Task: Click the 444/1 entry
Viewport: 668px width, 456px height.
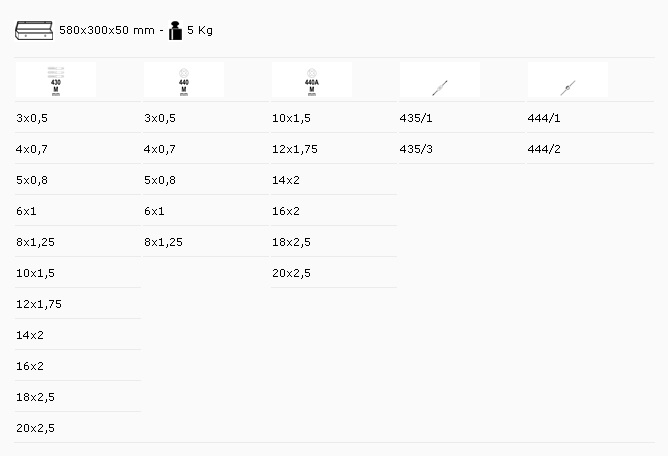Action: coord(544,118)
